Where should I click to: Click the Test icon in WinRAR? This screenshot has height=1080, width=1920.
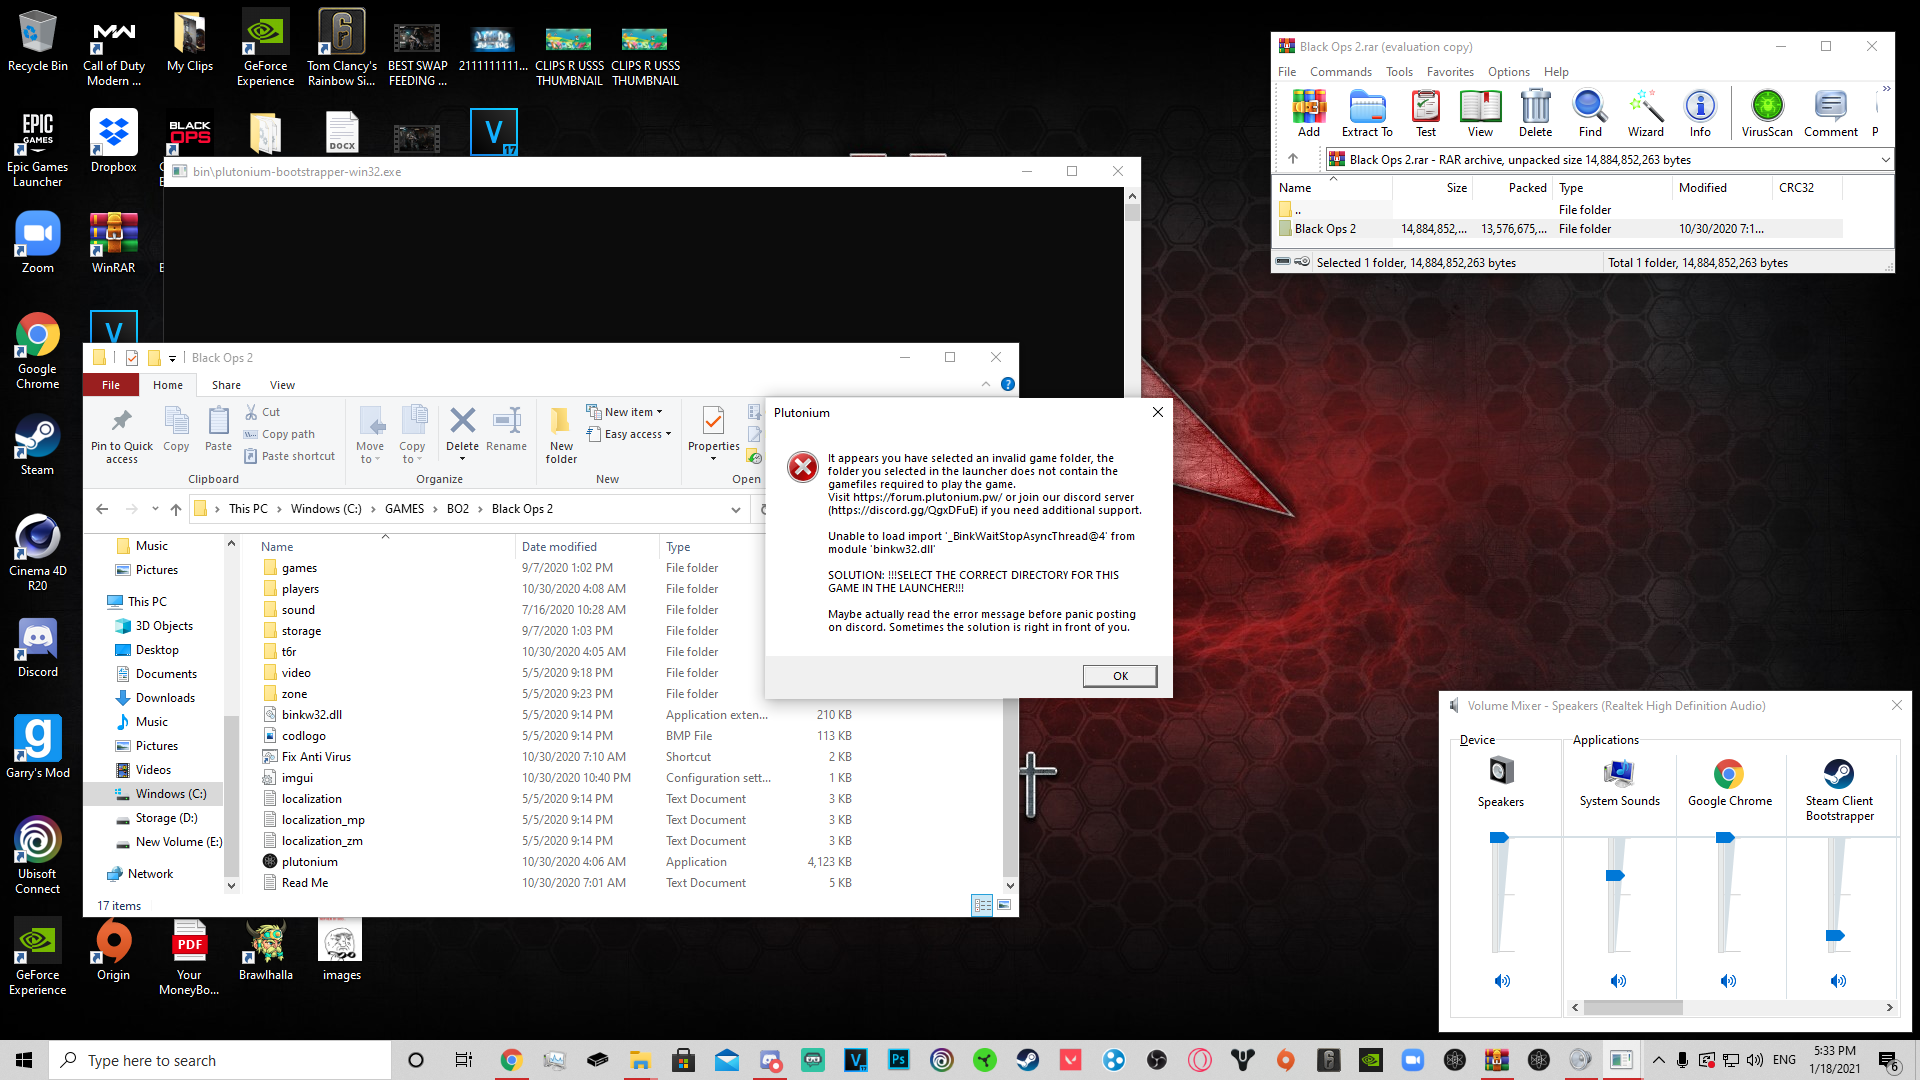click(x=1426, y=113)
